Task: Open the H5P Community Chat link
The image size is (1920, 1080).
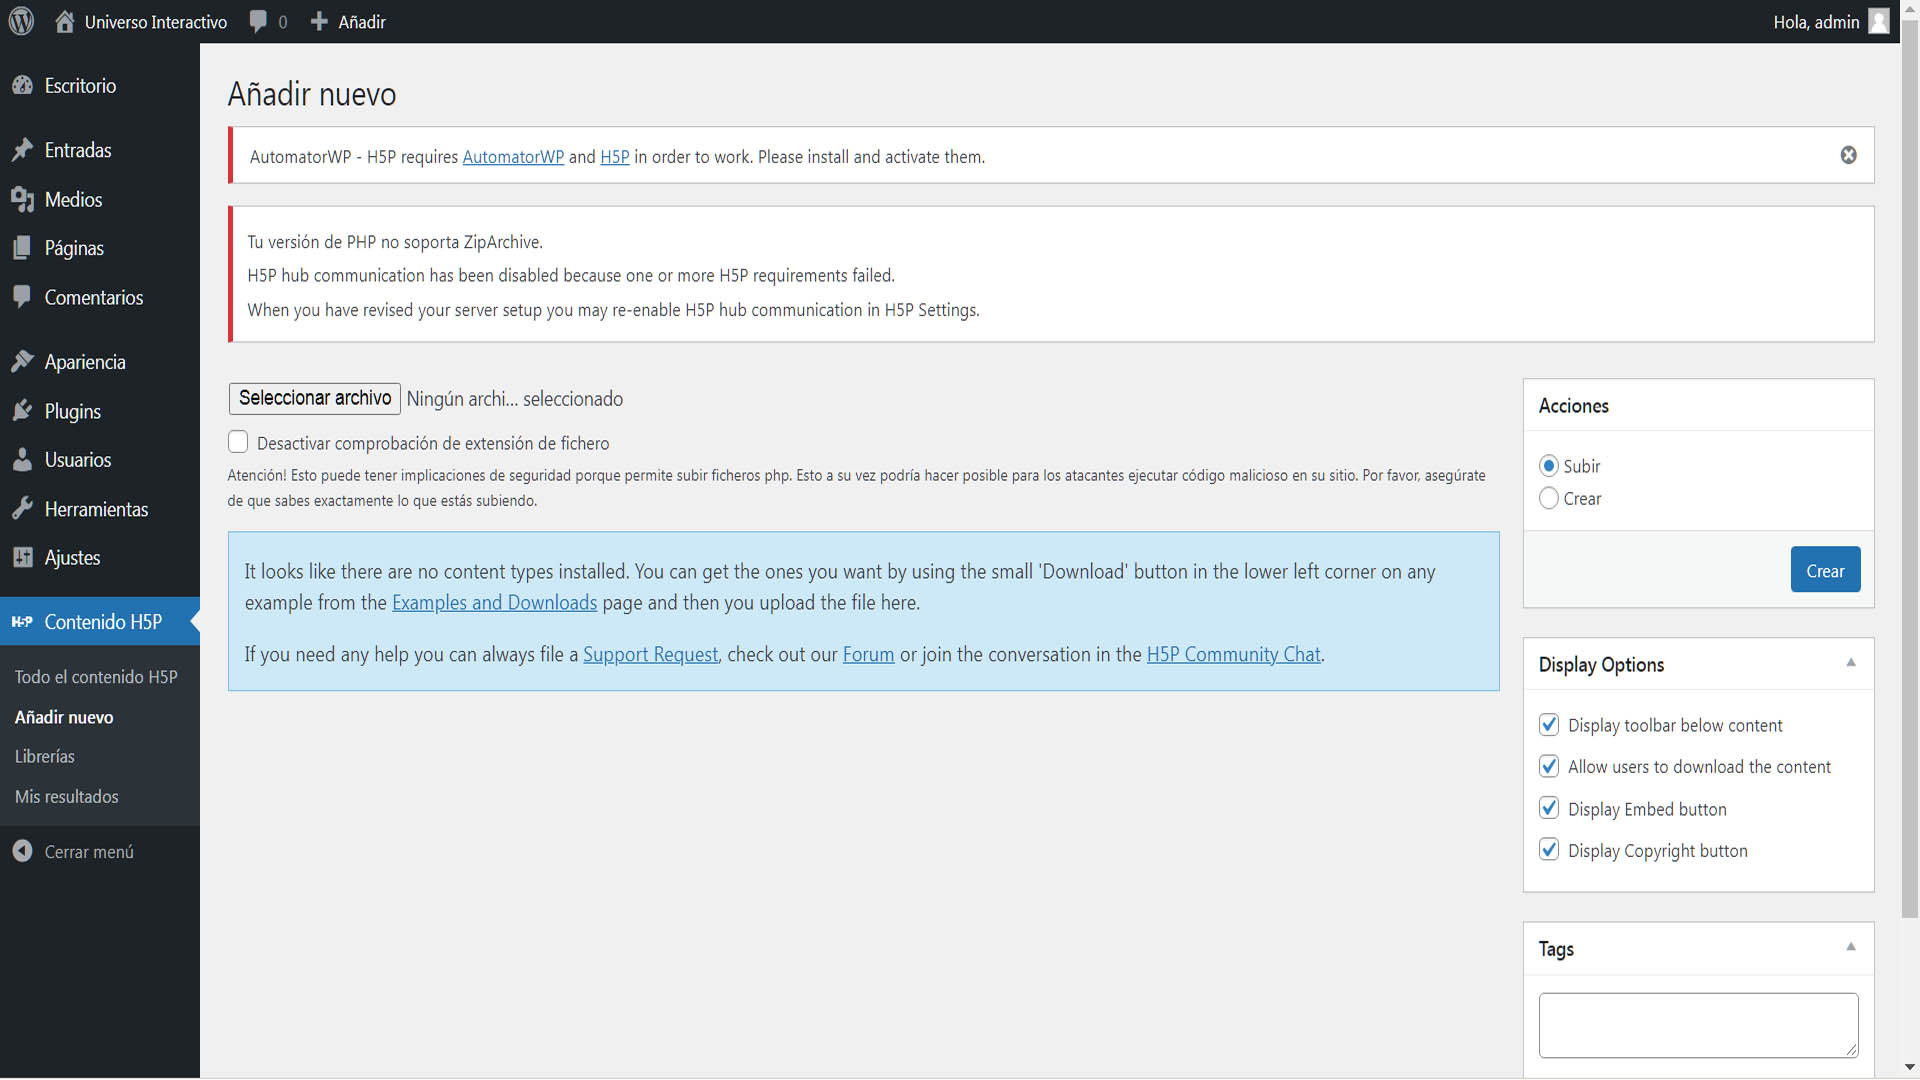Action: pos(1233,655)
